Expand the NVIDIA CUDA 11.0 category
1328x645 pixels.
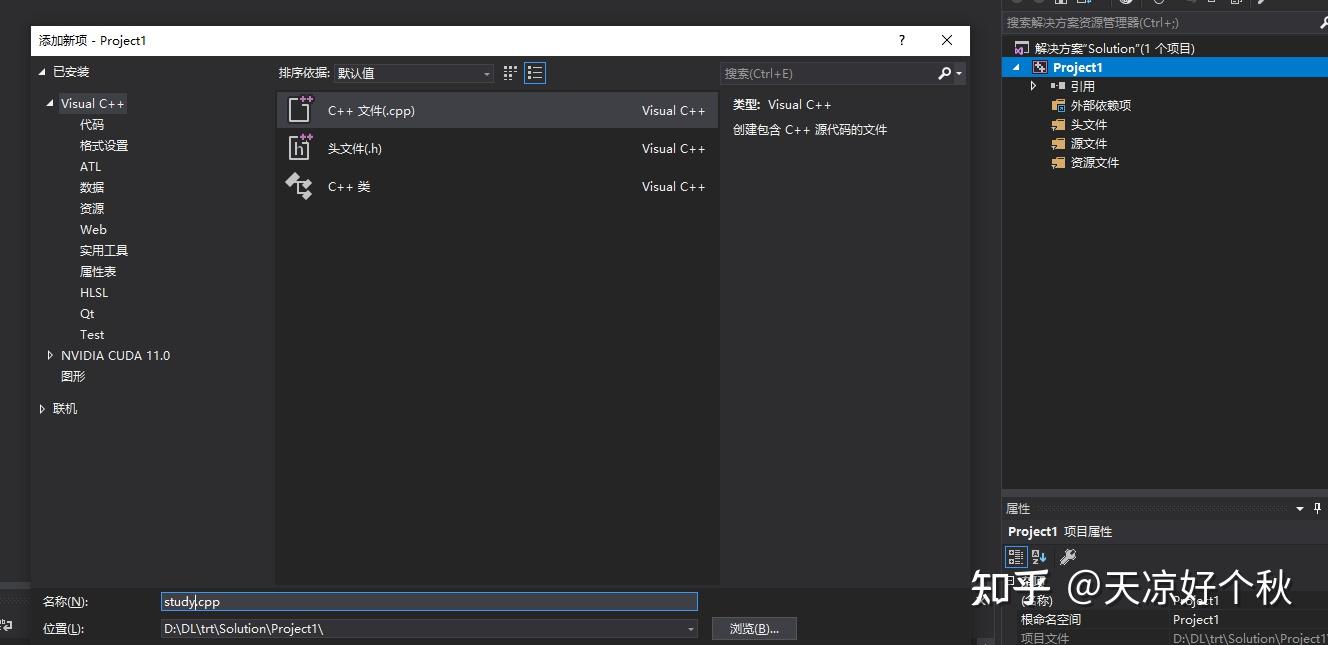click(50, 355)
